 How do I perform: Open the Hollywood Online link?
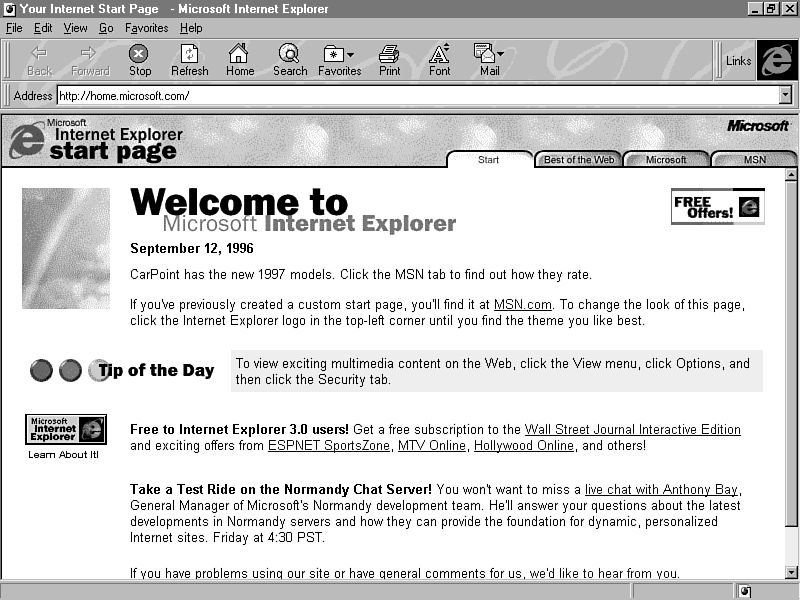(524, 445)
